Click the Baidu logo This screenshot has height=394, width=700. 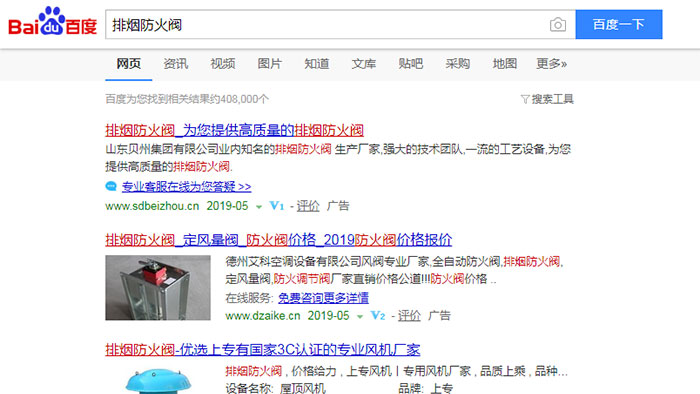pyautogui.click(x=53, y=21)
